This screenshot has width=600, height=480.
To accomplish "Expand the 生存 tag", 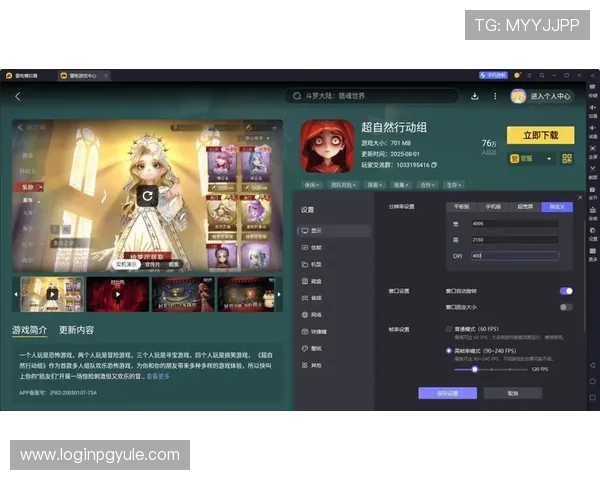I will click(454, 185).
